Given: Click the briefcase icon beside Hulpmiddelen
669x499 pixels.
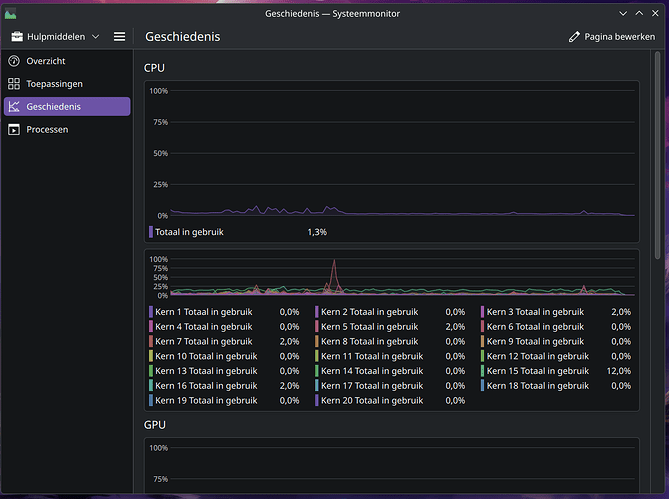Looking at the screenshot, I should (17, 37).
